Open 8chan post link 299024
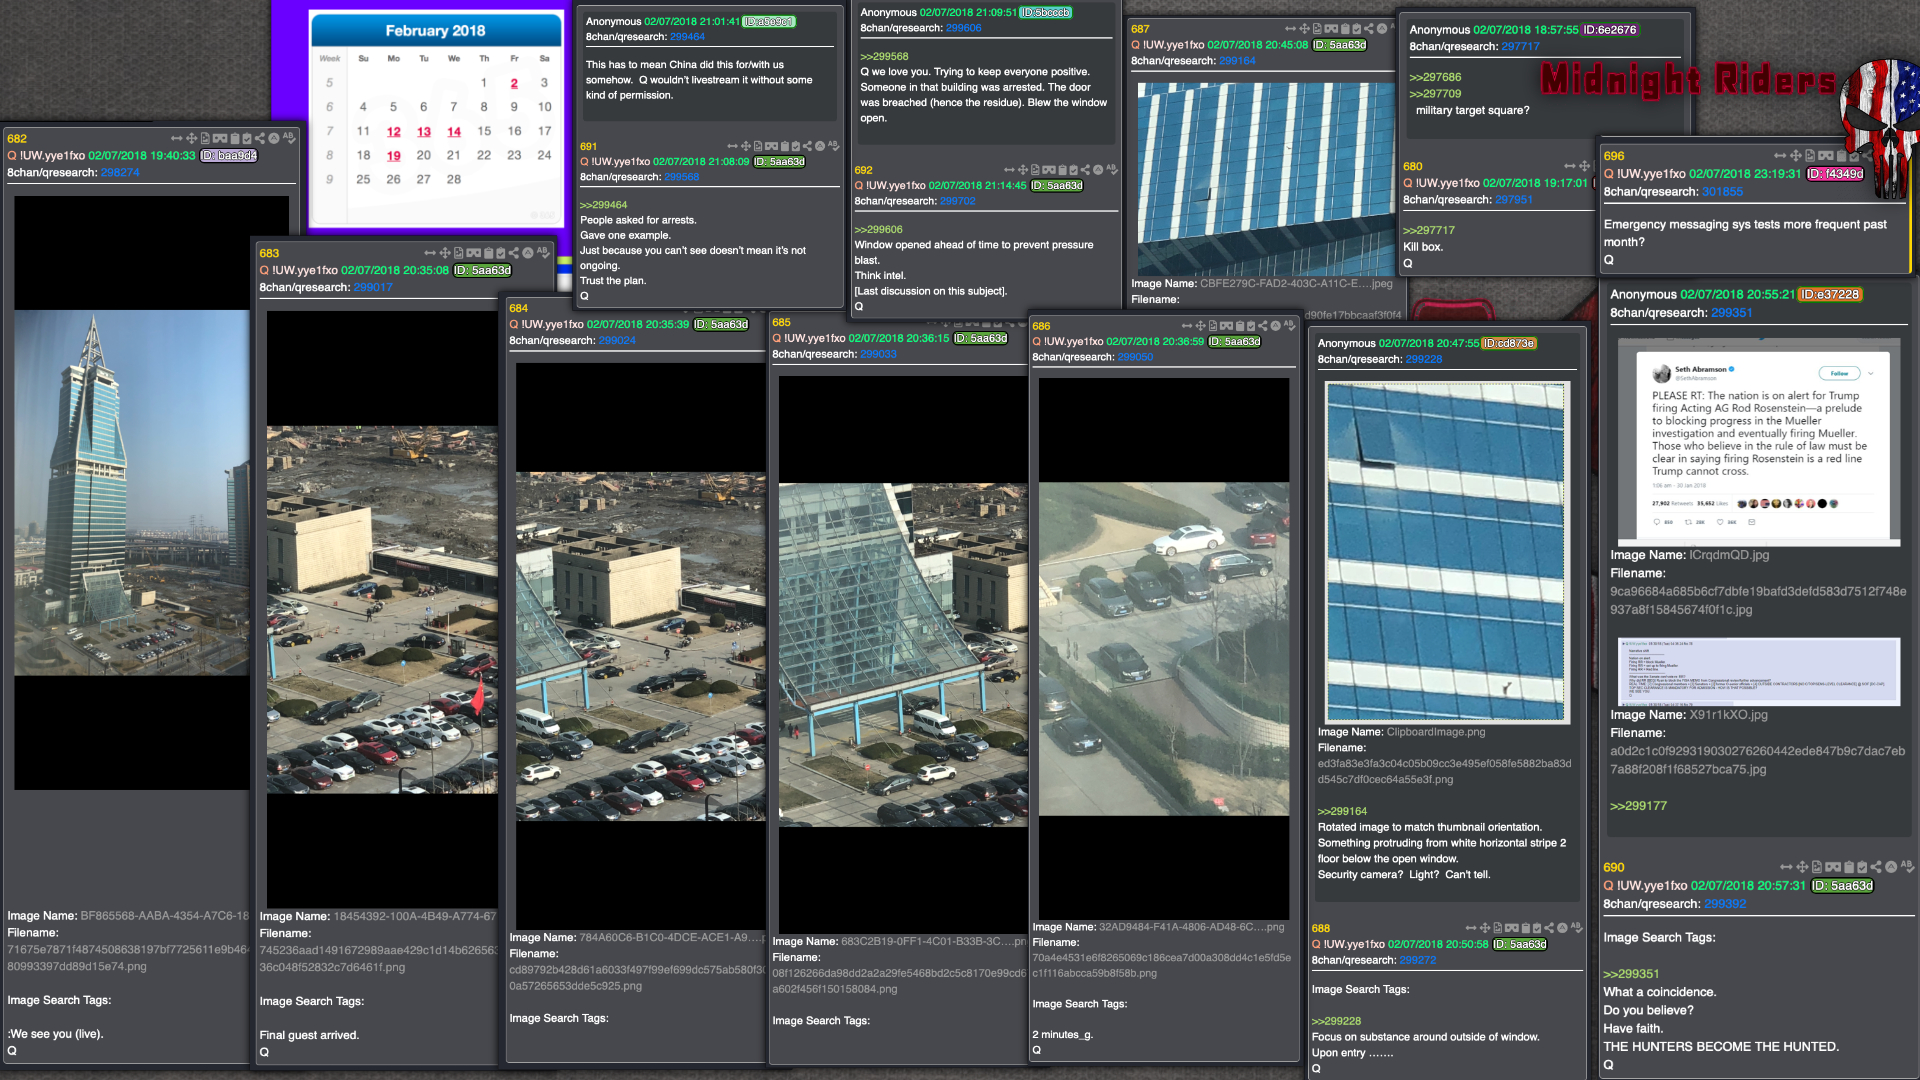The height and width of the screenshot is (1080, 1920). click(x=617, y=340)
